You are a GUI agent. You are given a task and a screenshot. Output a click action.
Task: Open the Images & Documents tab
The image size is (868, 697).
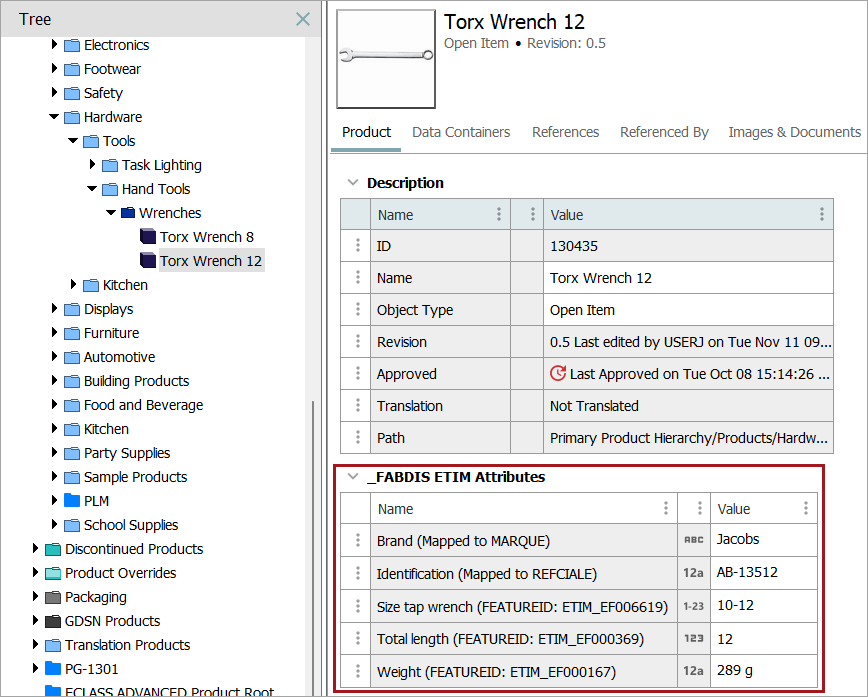click(794, 132)
